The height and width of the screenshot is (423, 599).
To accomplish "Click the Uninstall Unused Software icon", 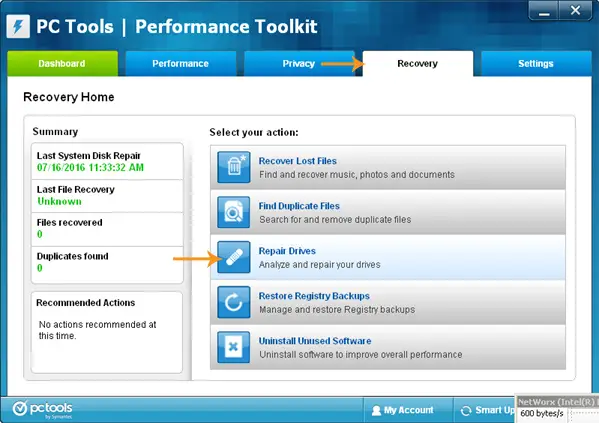I will click(234, 347).
